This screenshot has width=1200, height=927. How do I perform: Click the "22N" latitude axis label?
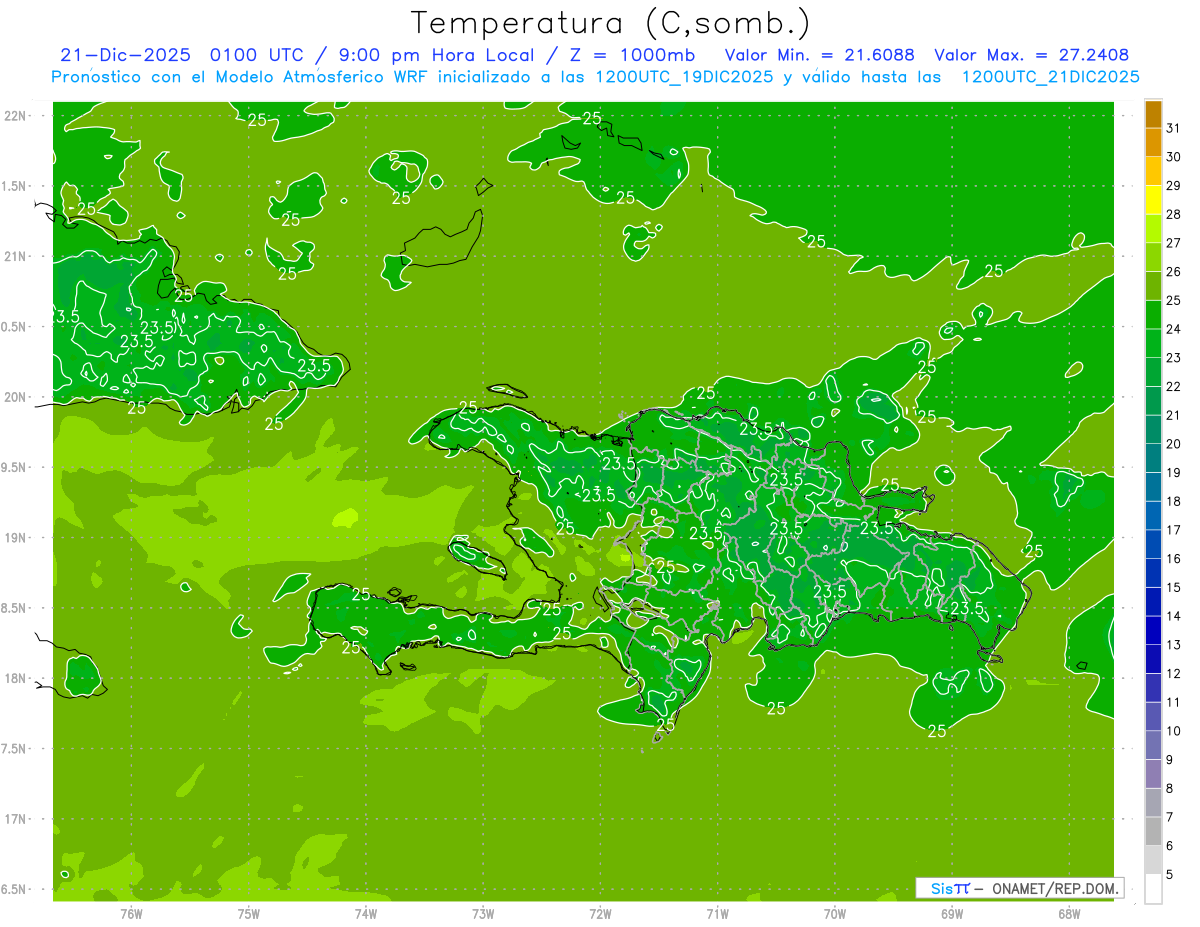[16, 116]
